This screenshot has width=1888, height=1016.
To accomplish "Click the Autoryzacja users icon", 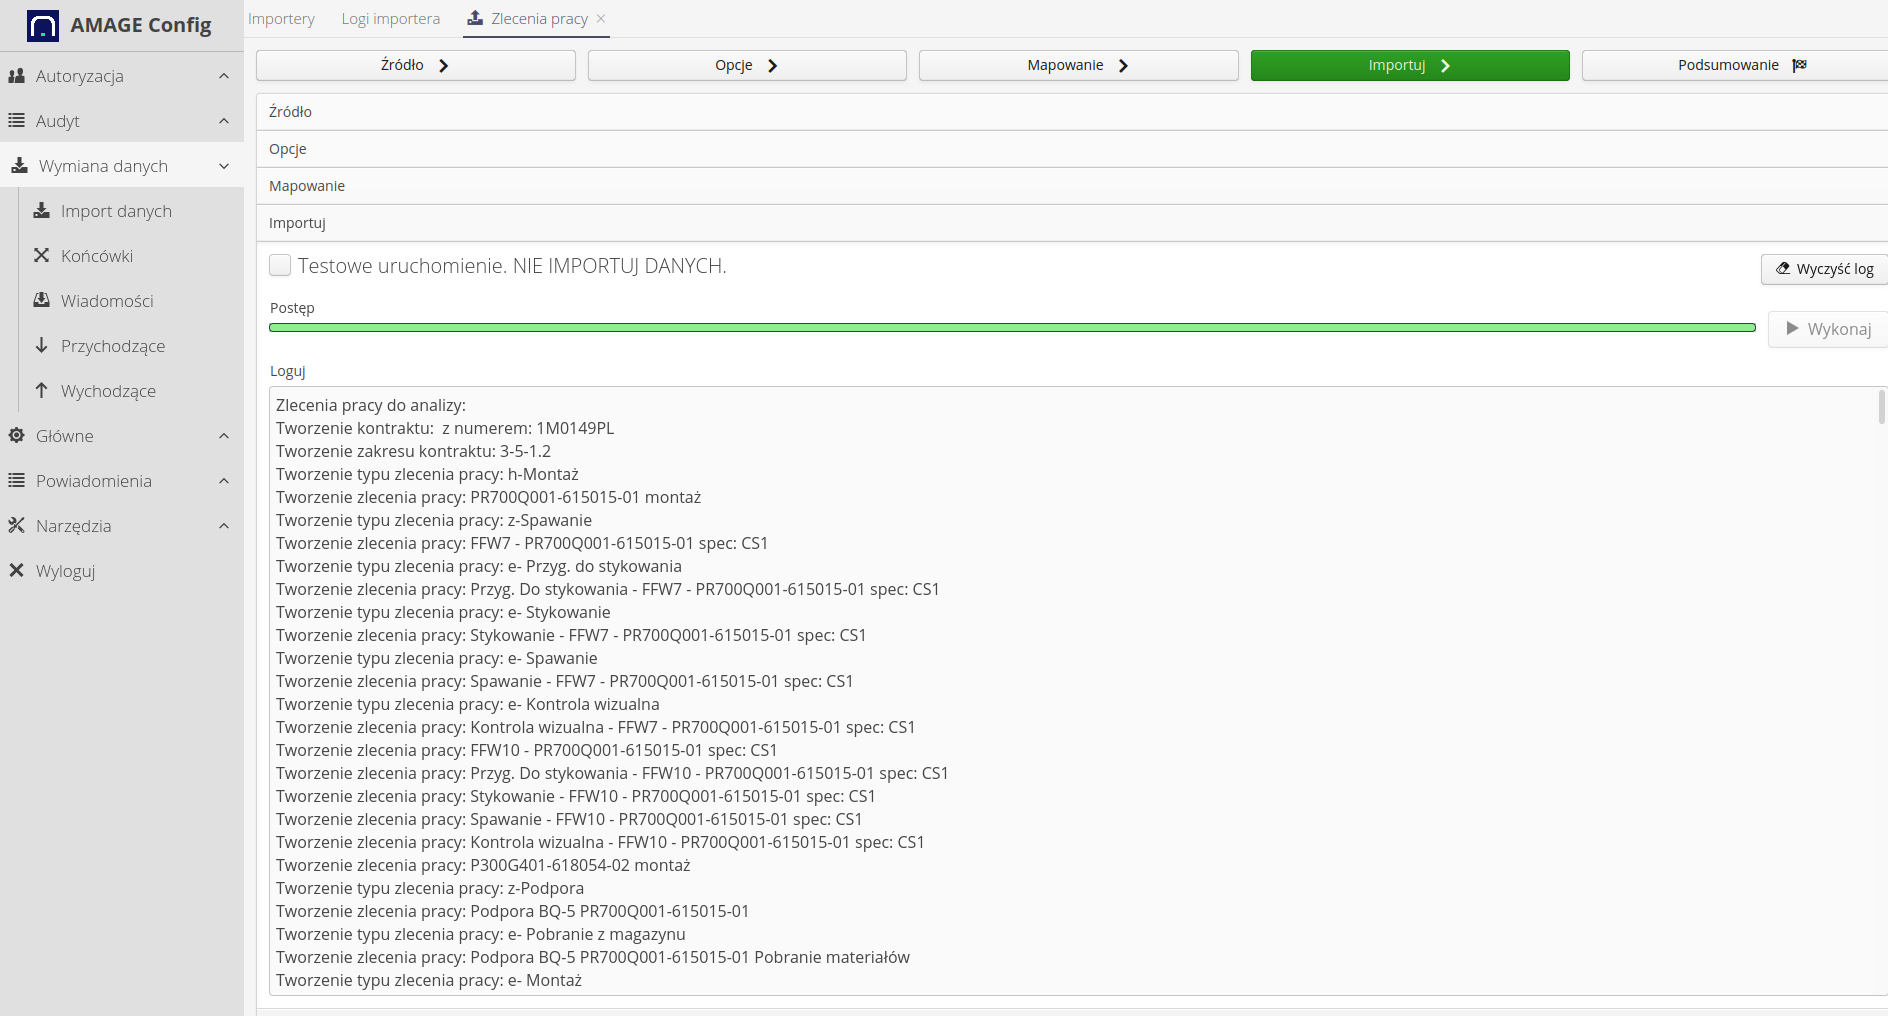I will [x=16, y=76].
